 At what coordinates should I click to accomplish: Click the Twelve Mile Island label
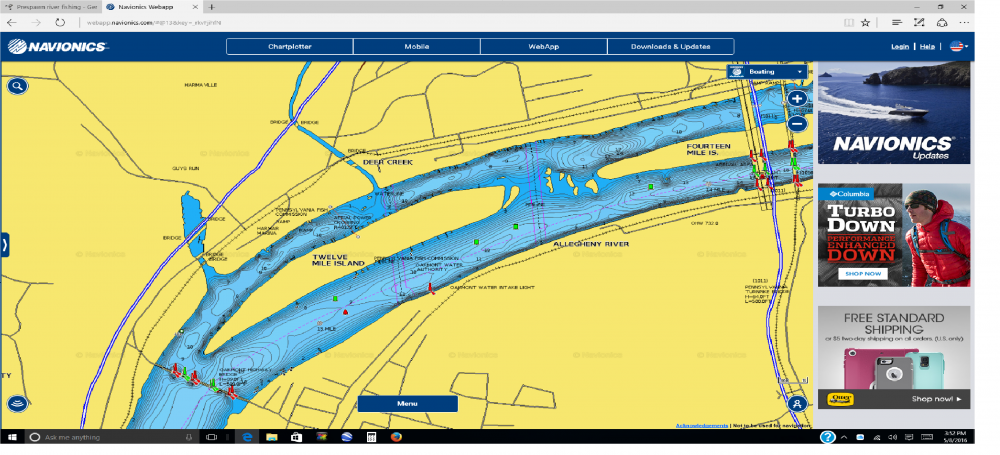[x=338, y=260]
